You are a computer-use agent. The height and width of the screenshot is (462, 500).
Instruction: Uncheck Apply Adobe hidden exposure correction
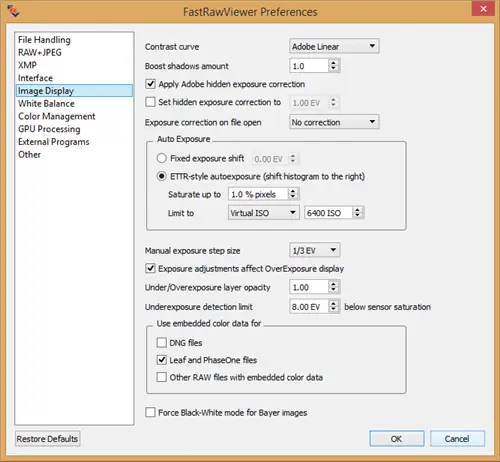click(150, 84)
